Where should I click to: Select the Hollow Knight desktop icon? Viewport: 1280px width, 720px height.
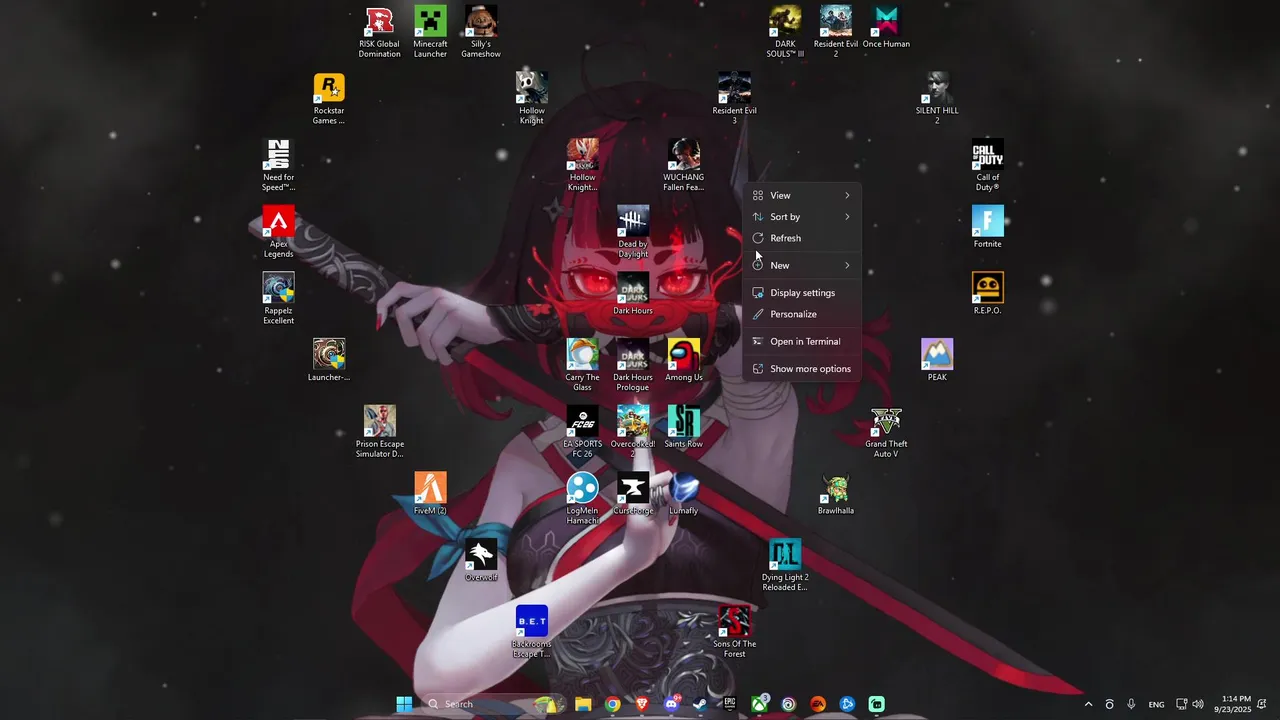pyautogui.click(x=532, y=99)
